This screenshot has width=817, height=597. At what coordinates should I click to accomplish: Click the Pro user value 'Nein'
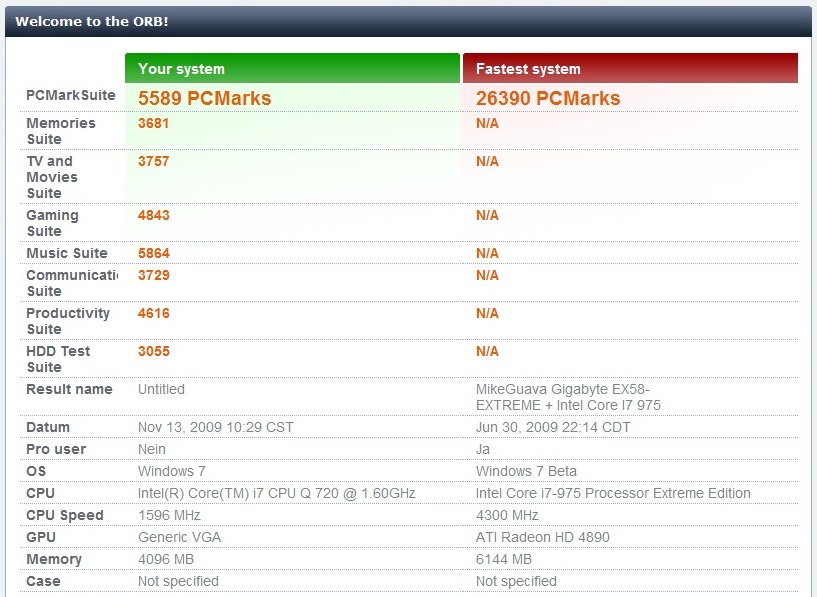pyautogui.click(x=152, y=449)
